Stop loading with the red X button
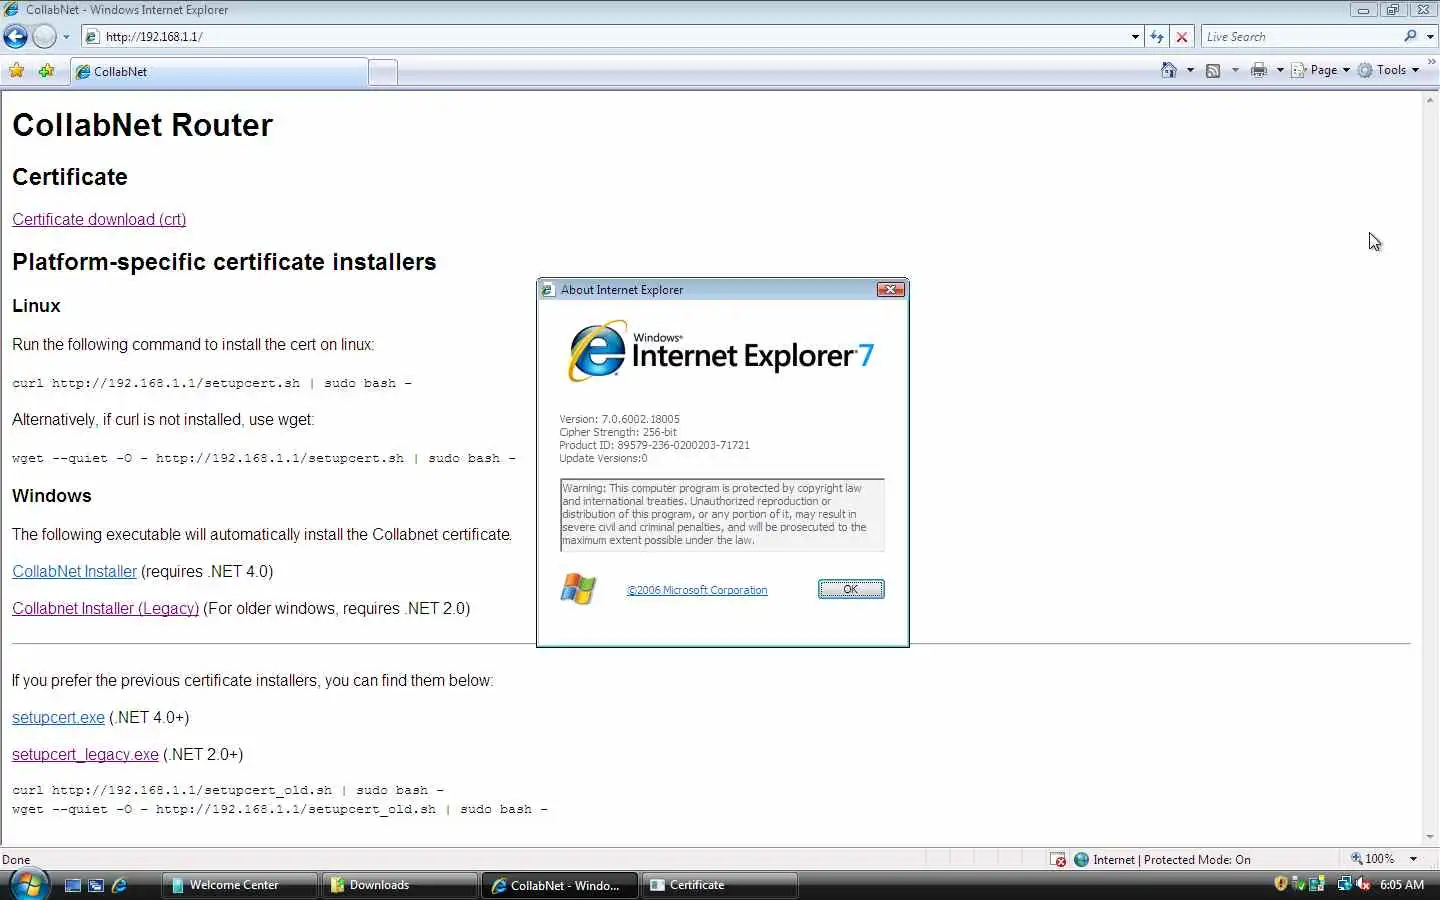 click(1182, 37)
